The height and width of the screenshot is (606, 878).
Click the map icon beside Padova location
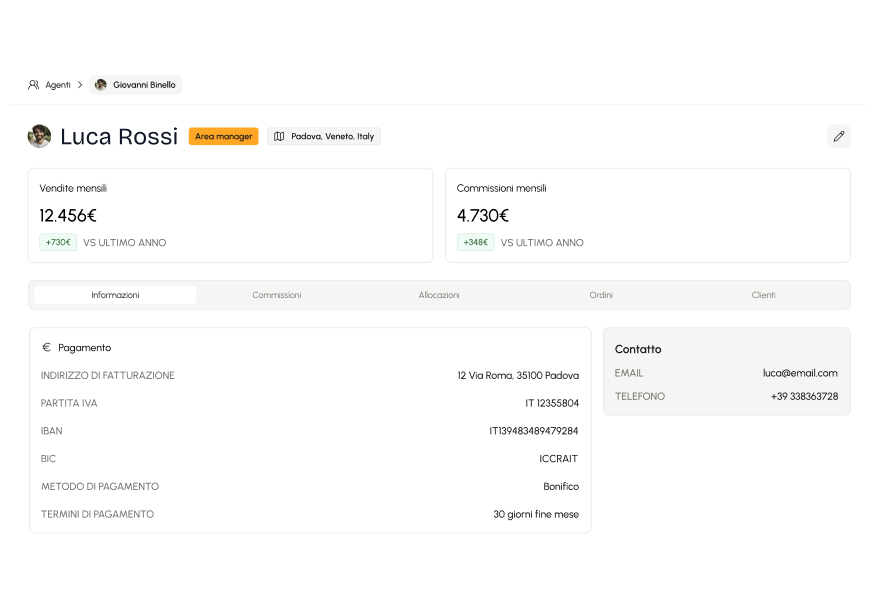(279, 136)
